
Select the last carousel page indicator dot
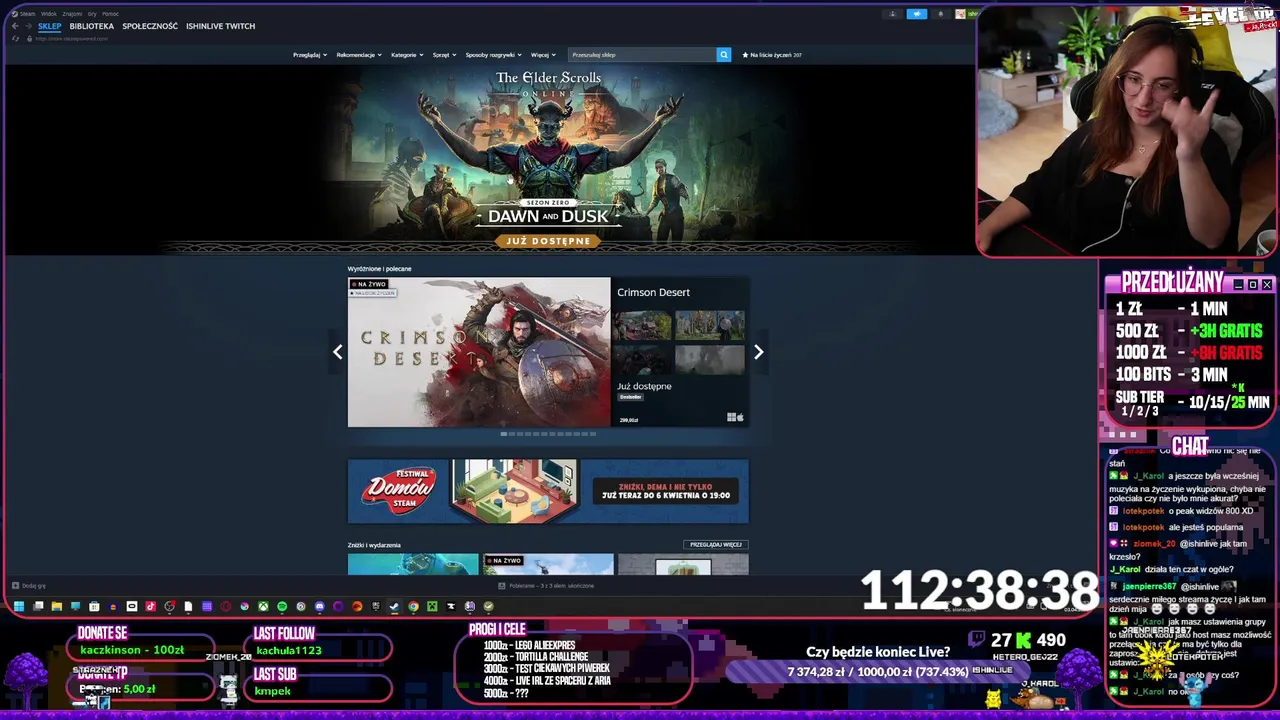pos(593,434)
